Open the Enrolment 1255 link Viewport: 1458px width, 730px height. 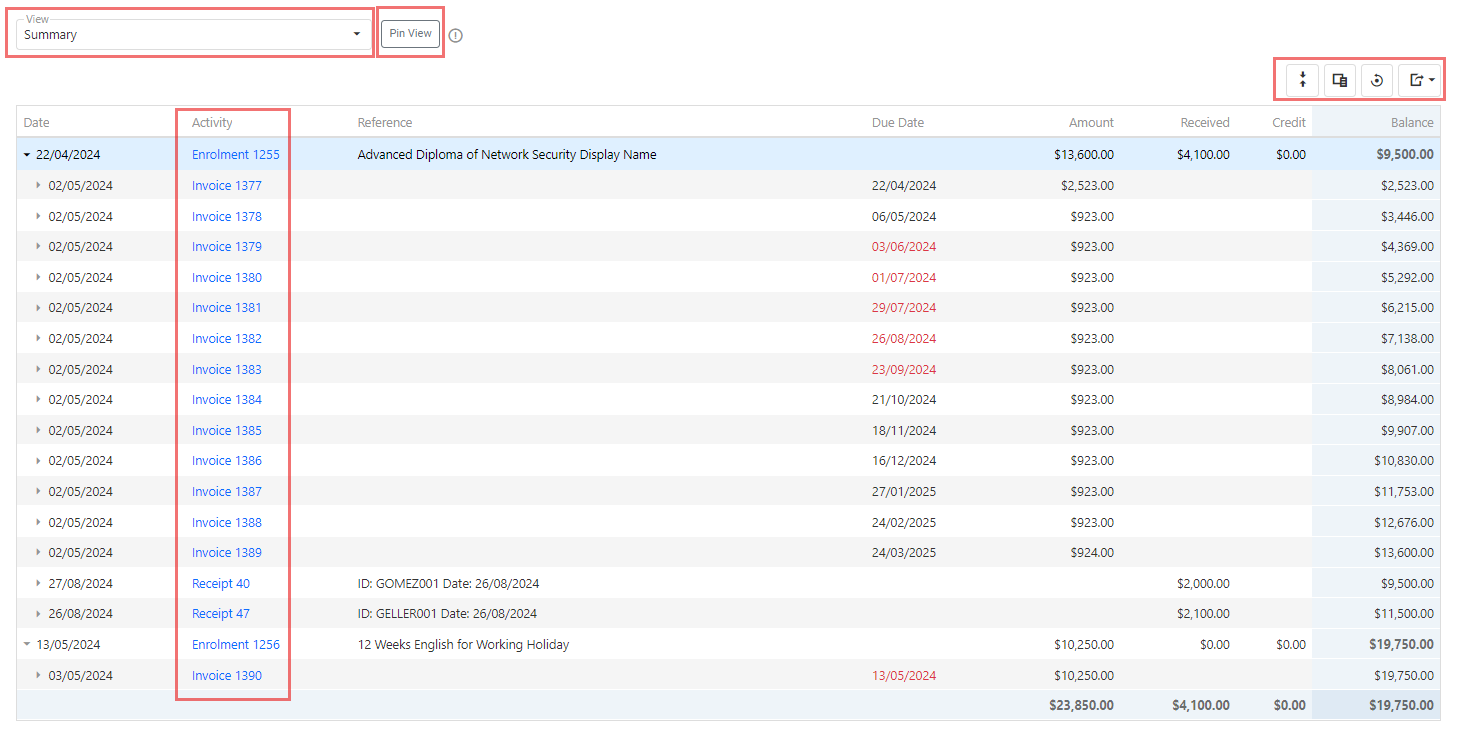coord(235,155)
